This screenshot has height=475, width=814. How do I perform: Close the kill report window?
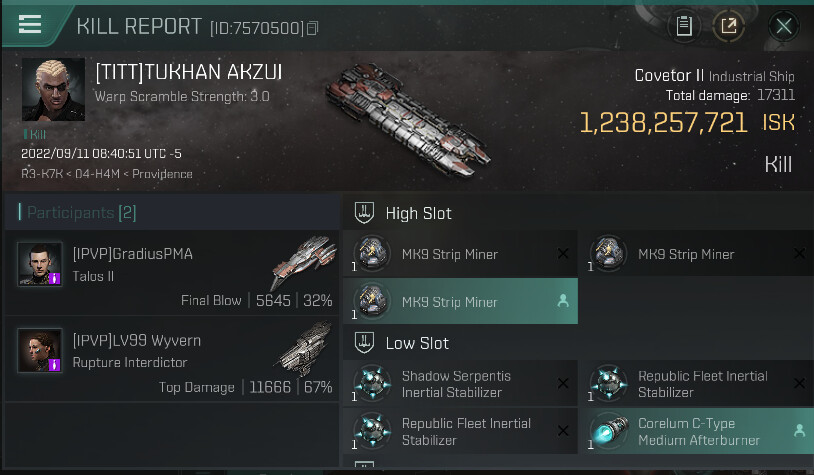tap(784, 26)
